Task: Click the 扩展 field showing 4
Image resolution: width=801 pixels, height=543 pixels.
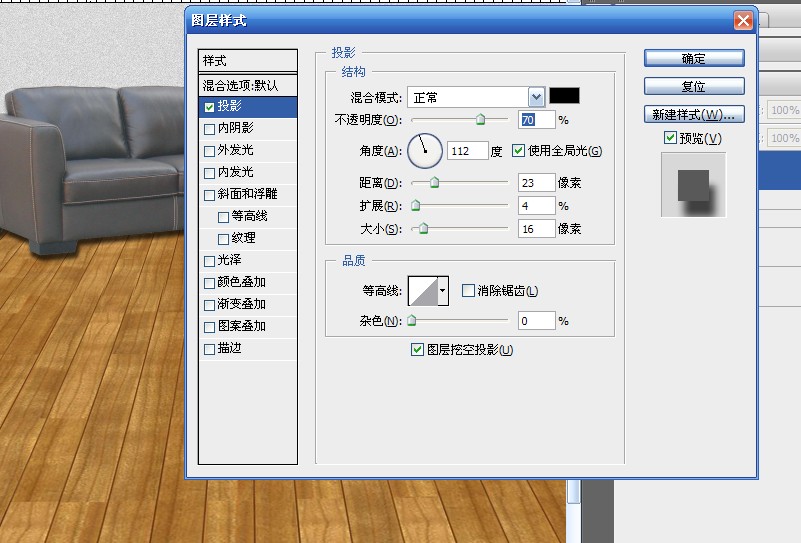Action: [x=536, y=205]
